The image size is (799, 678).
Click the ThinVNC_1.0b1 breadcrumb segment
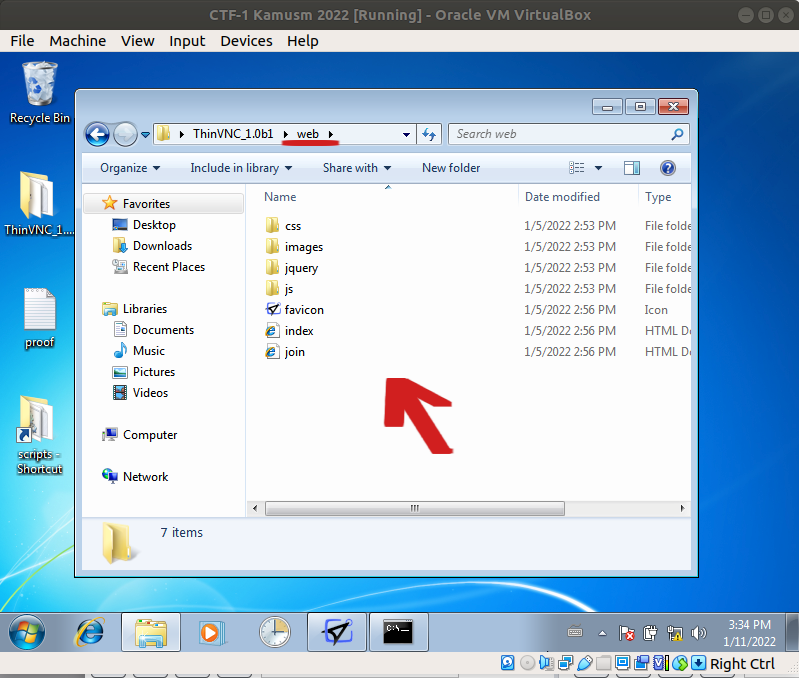pyautogui.click(x=233, y=134)
